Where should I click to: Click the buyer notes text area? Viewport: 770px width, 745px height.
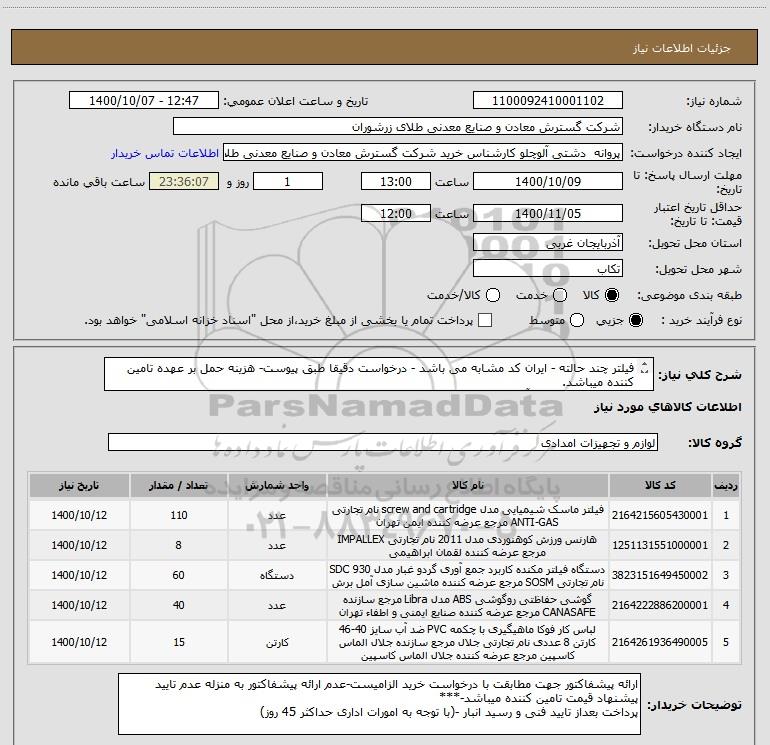point(379,704)
